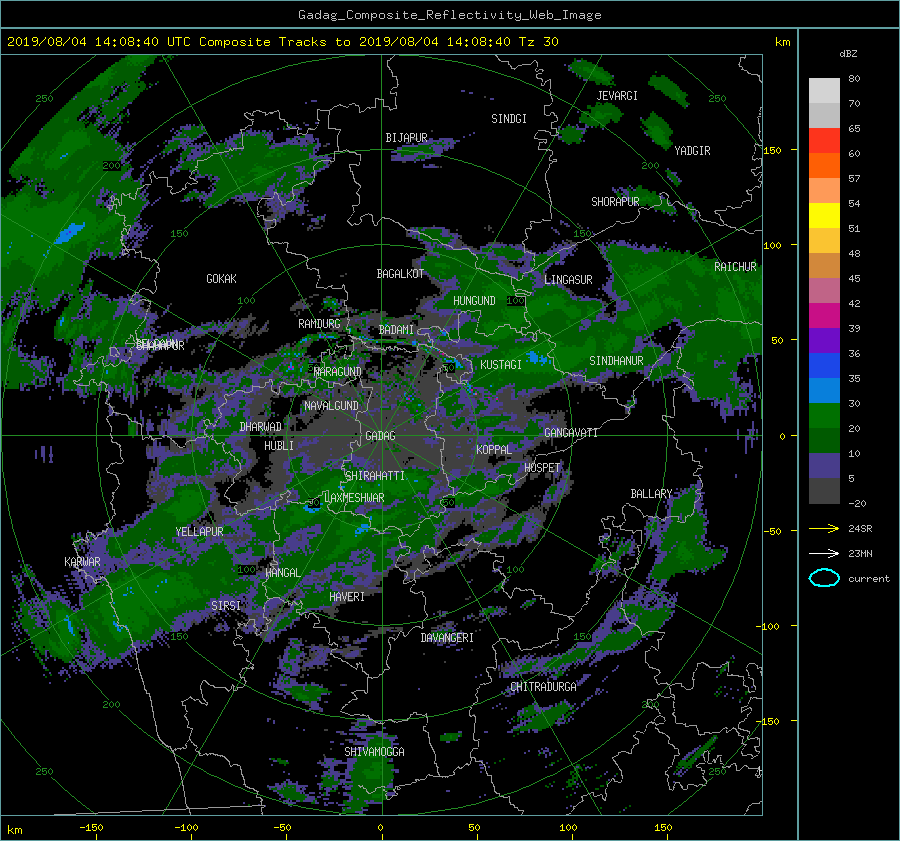Click the GANGAVATI city label

pyautogui.click(x=571, y=432)
